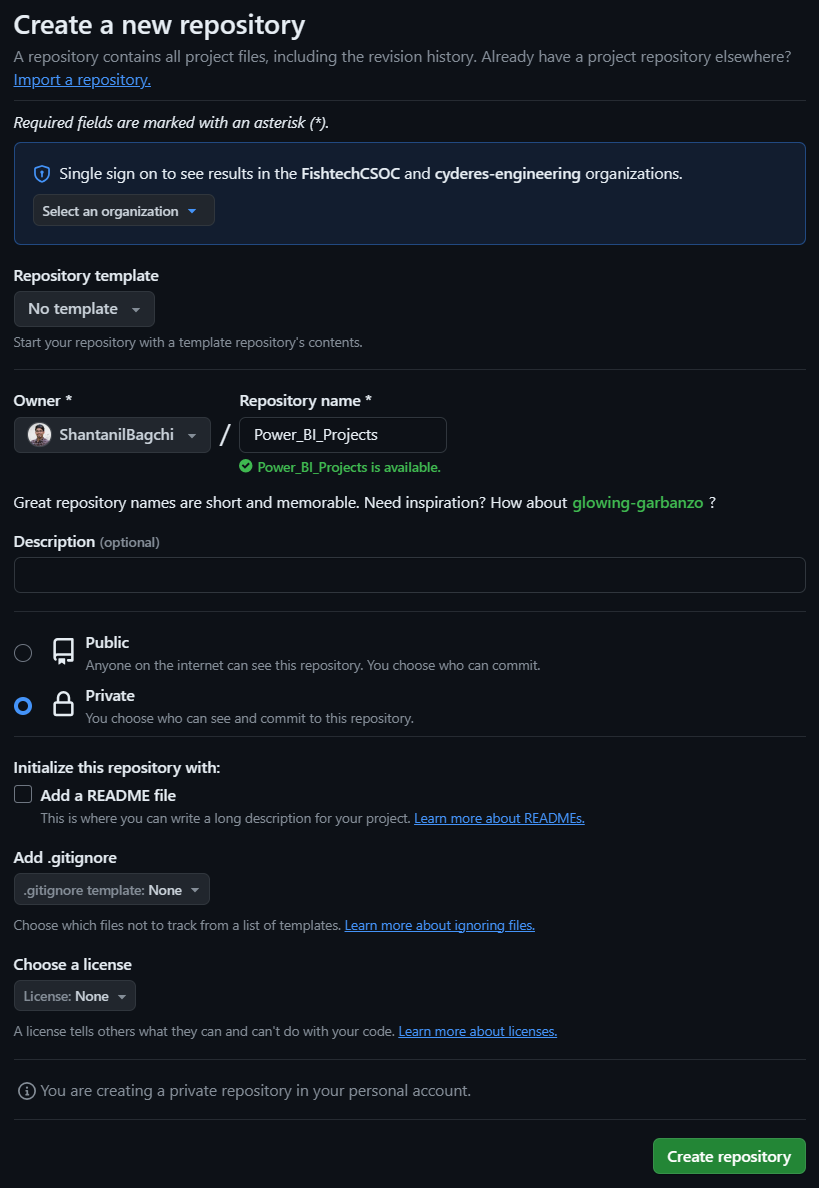Image resolution: width=819 pixels, height=1188 pixels.
Task: Click the Private repository lock icon
Action: pos(63,705)
